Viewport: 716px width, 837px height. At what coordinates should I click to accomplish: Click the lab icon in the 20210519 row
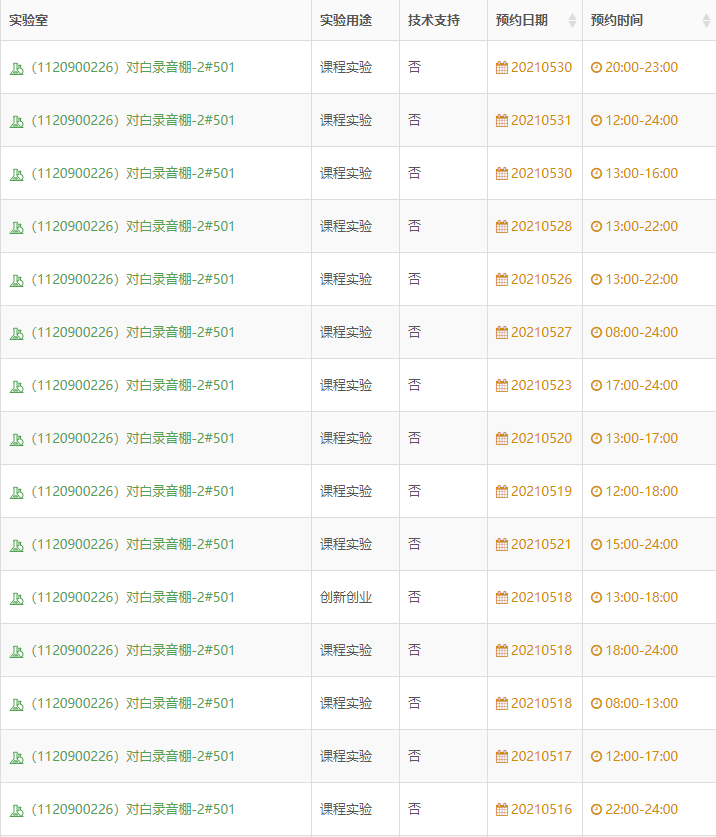[17, 493]
